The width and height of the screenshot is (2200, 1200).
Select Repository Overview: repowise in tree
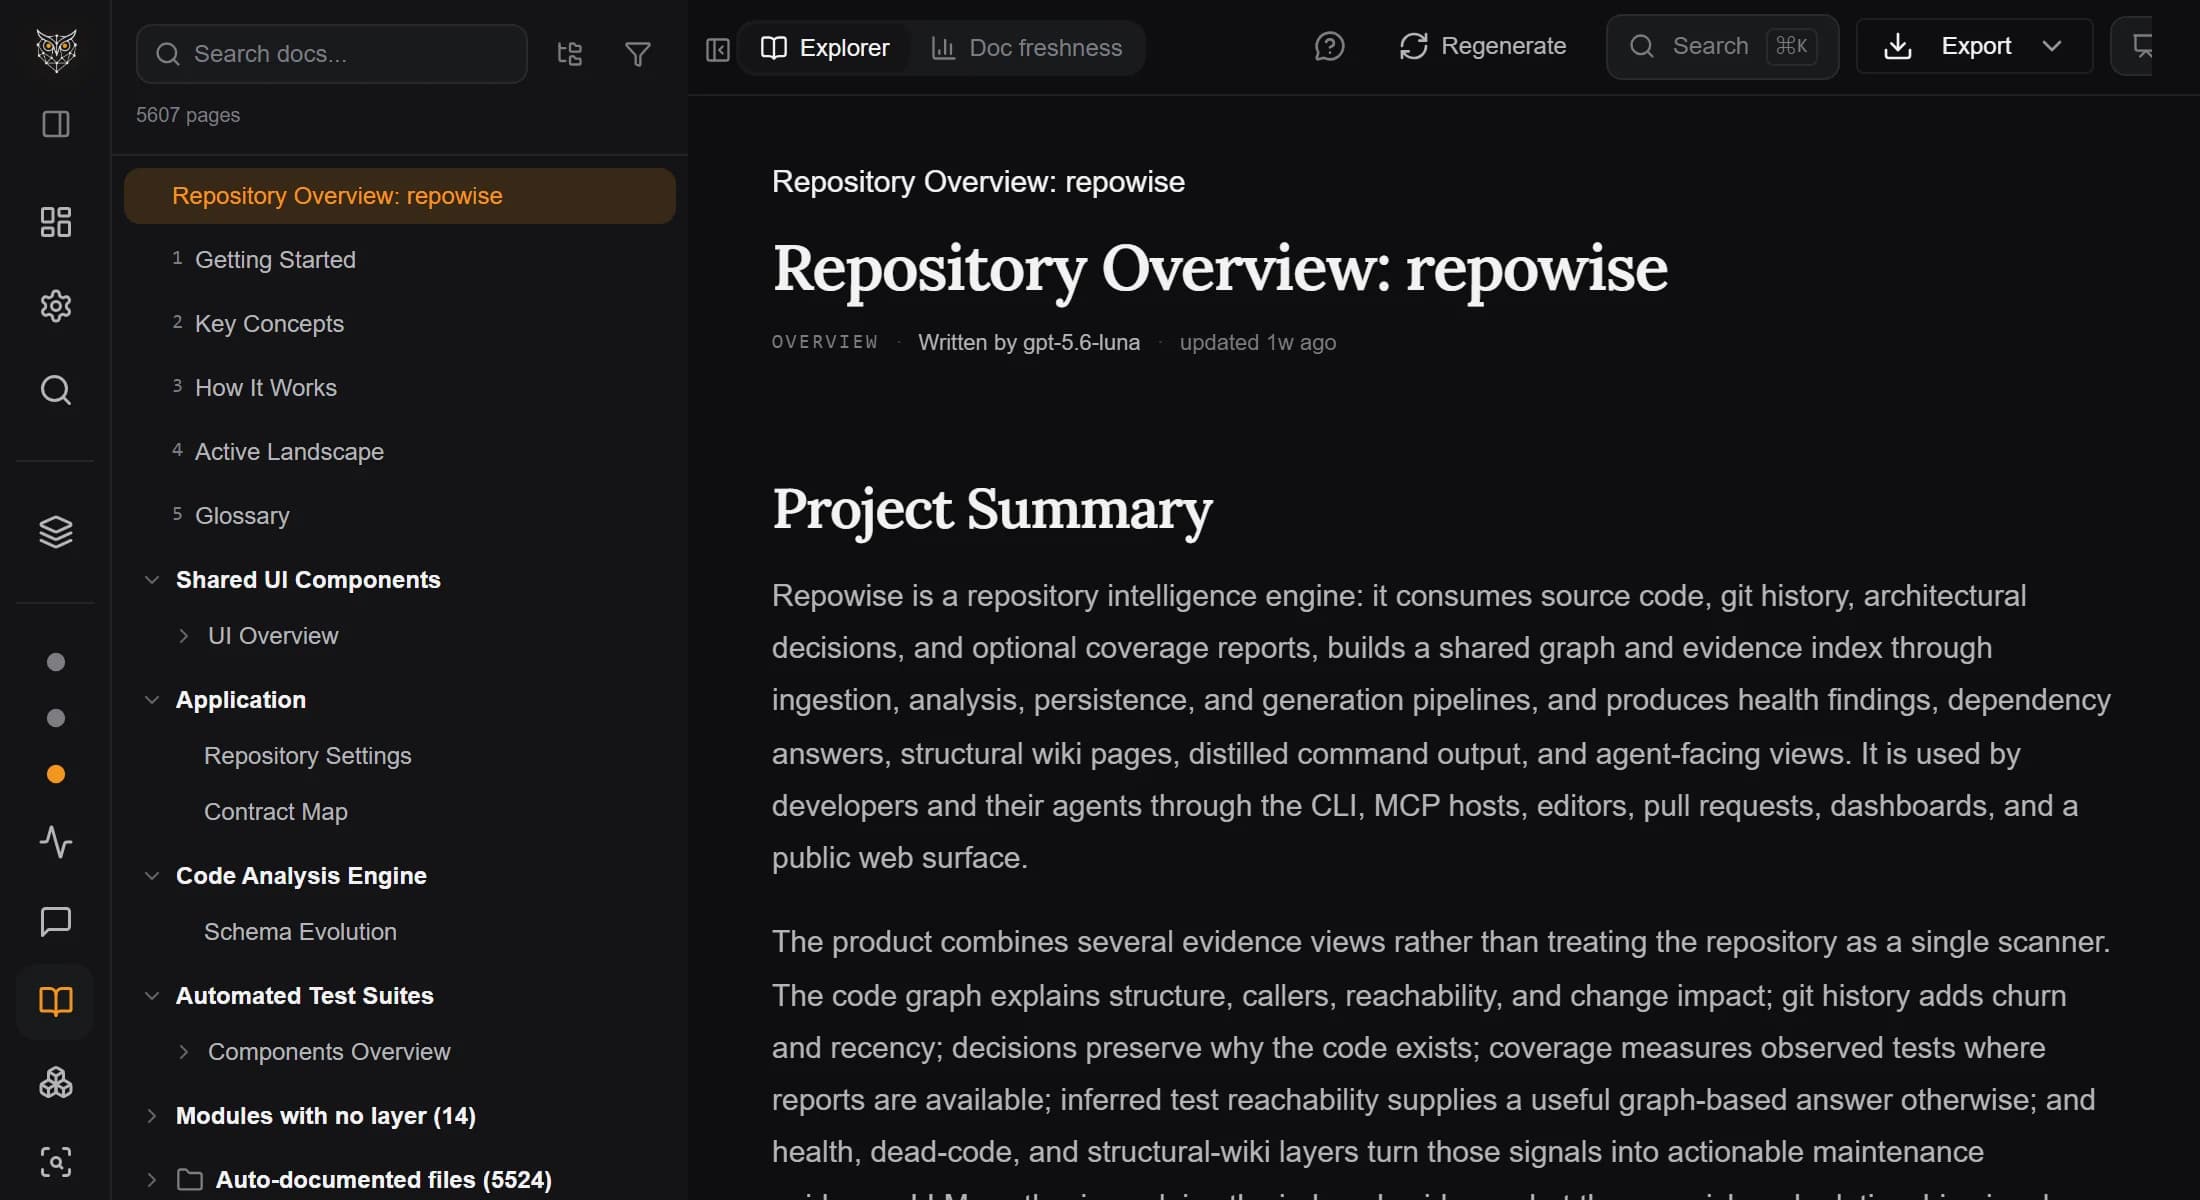pos(400,196)
